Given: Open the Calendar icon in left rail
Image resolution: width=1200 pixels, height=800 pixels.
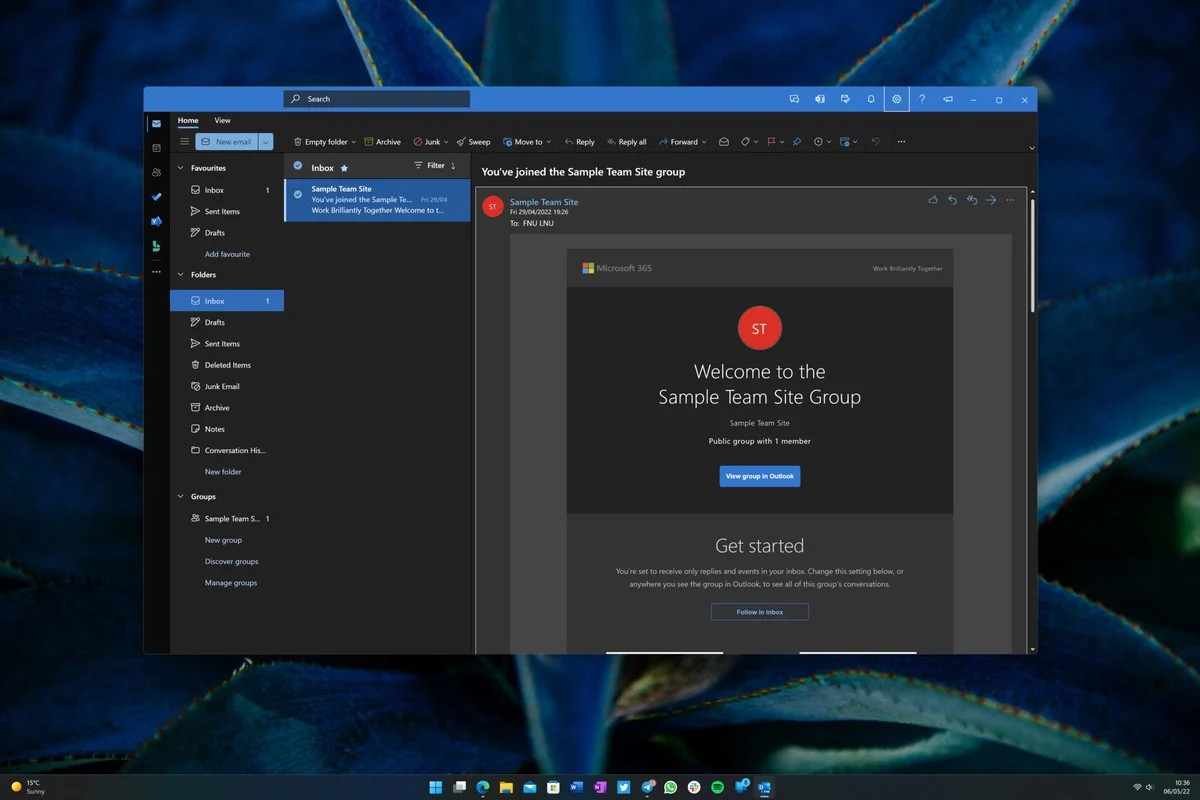Looking at the screenshot, I should pos(156,148).
